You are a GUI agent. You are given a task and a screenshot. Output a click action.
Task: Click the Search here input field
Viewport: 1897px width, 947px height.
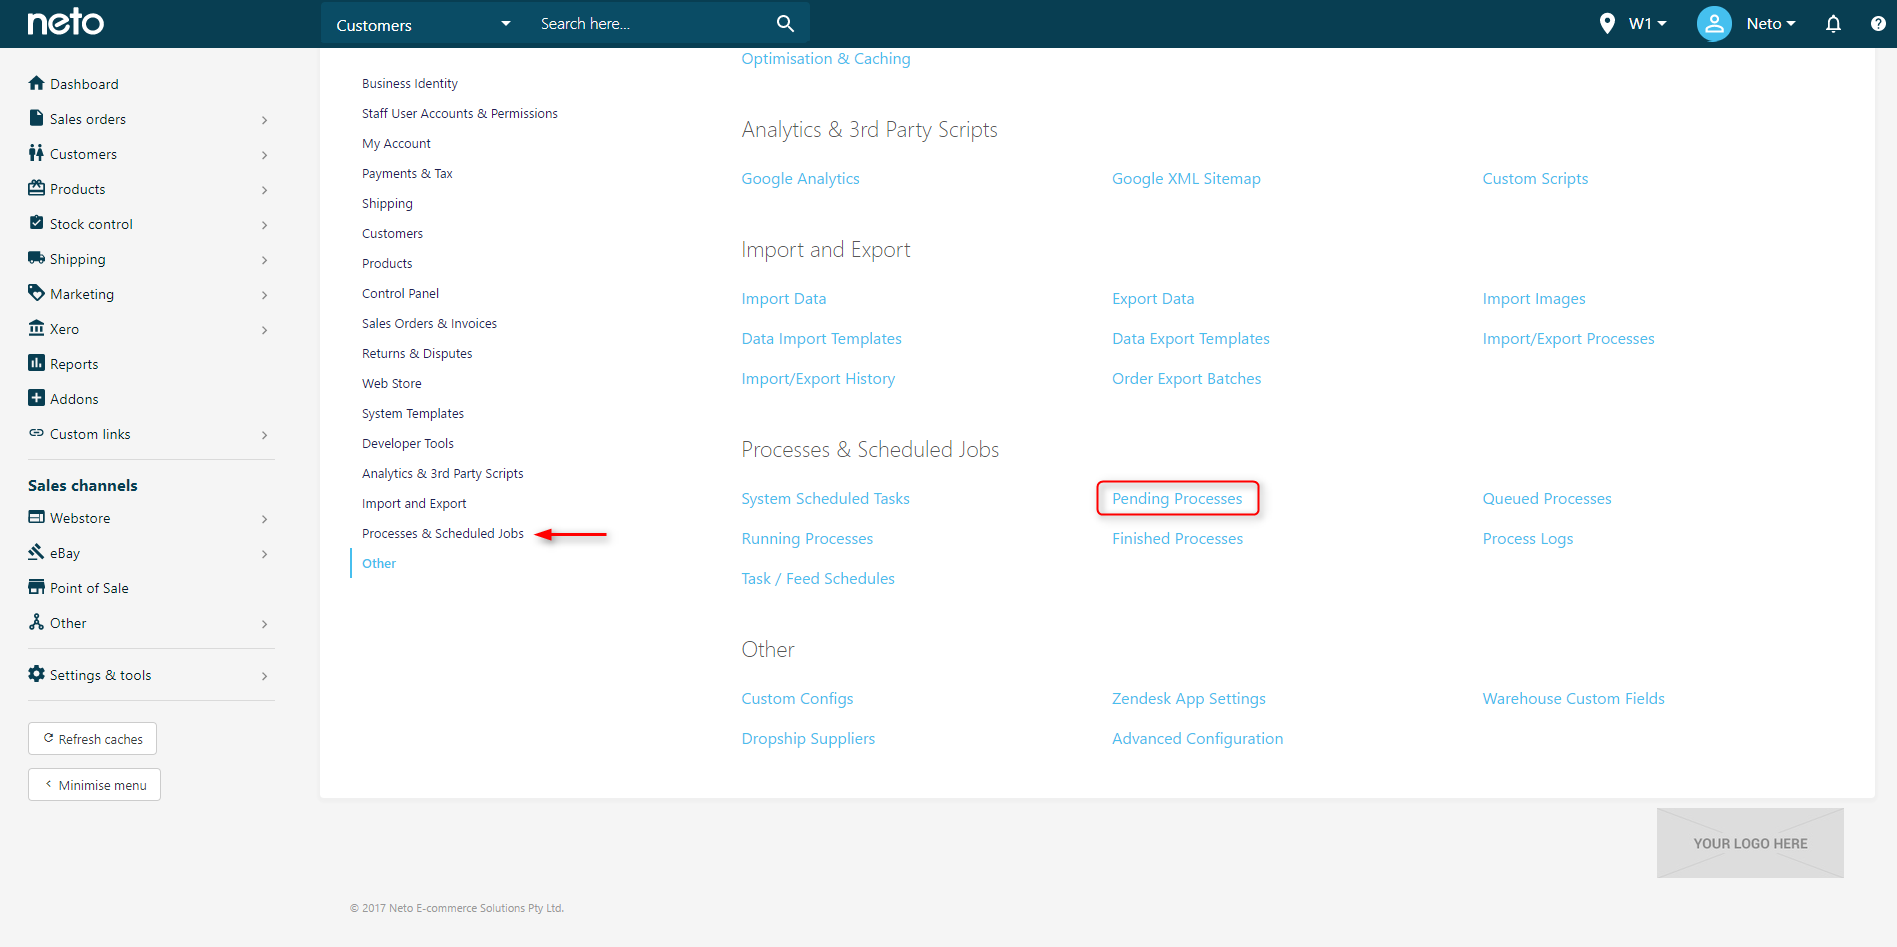(x=650, y=23)
